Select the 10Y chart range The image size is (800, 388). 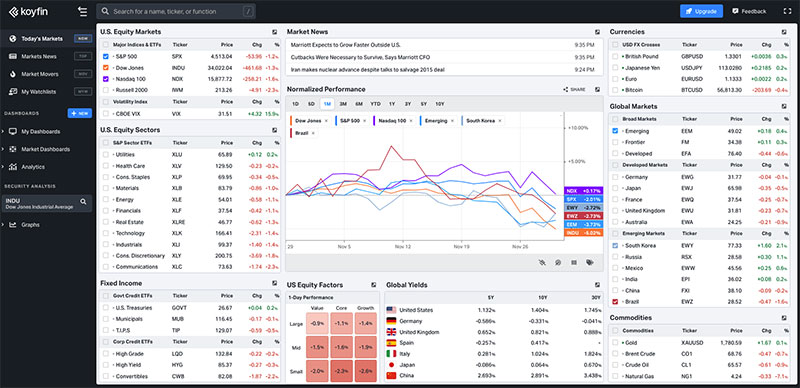tap(440, 104)
